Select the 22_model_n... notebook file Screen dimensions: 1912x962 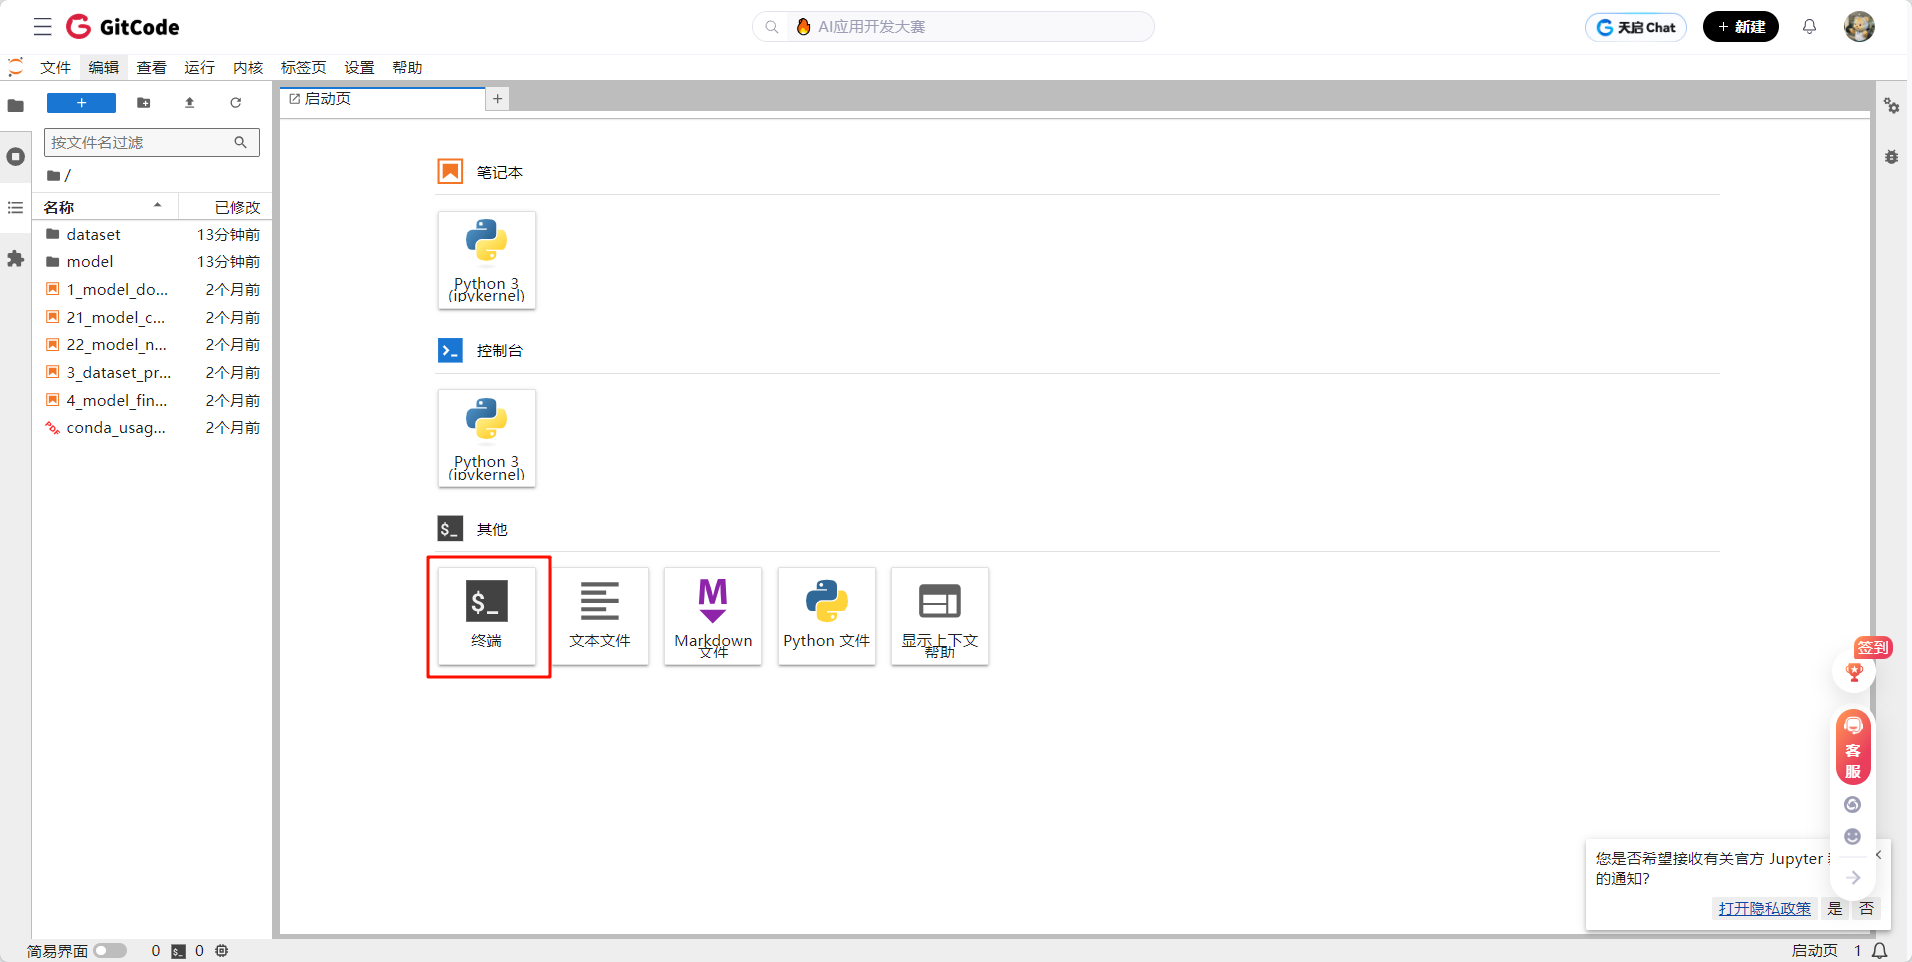(152, 344)
